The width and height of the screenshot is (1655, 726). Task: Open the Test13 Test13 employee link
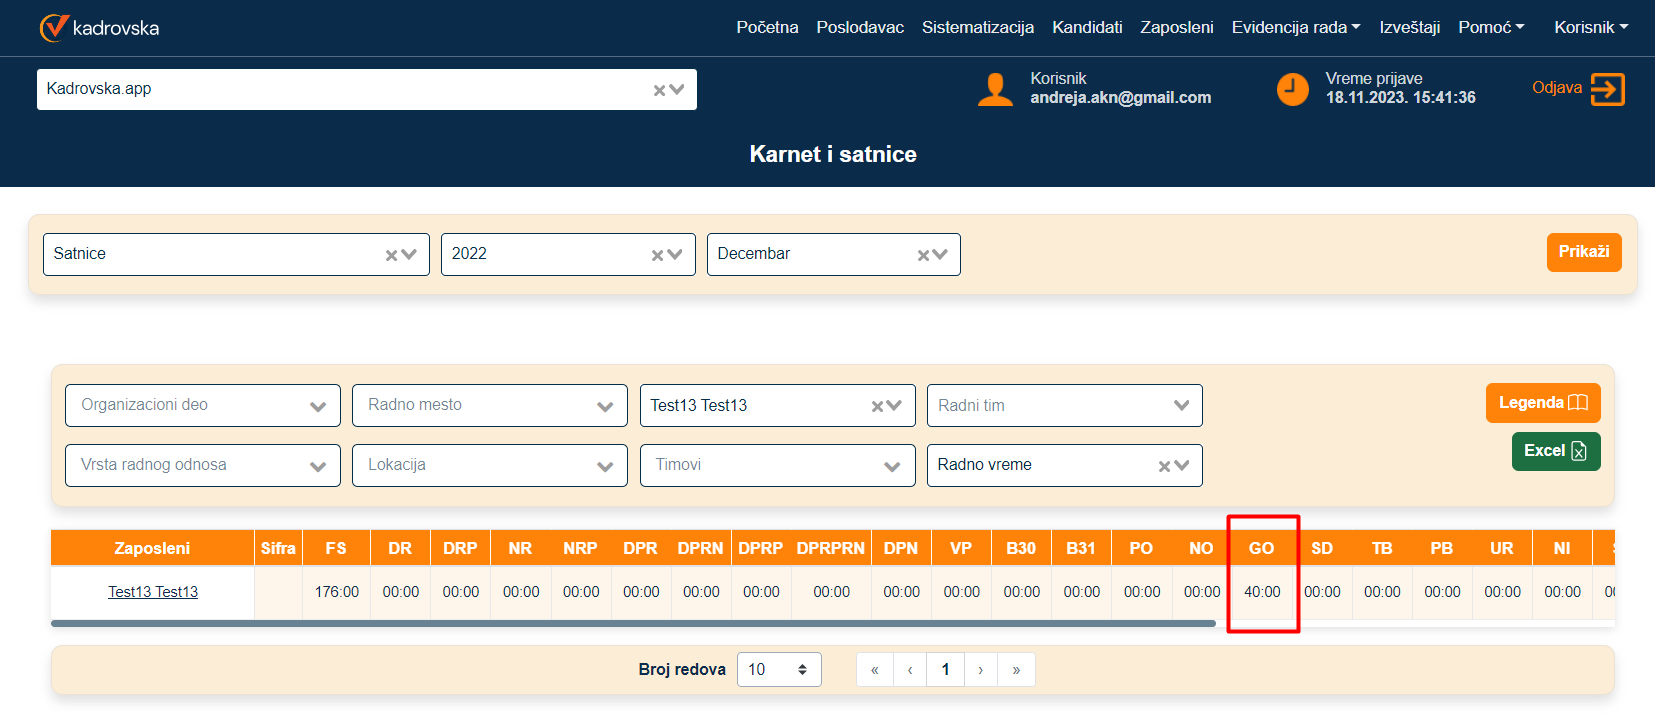[x=153, y=592]
